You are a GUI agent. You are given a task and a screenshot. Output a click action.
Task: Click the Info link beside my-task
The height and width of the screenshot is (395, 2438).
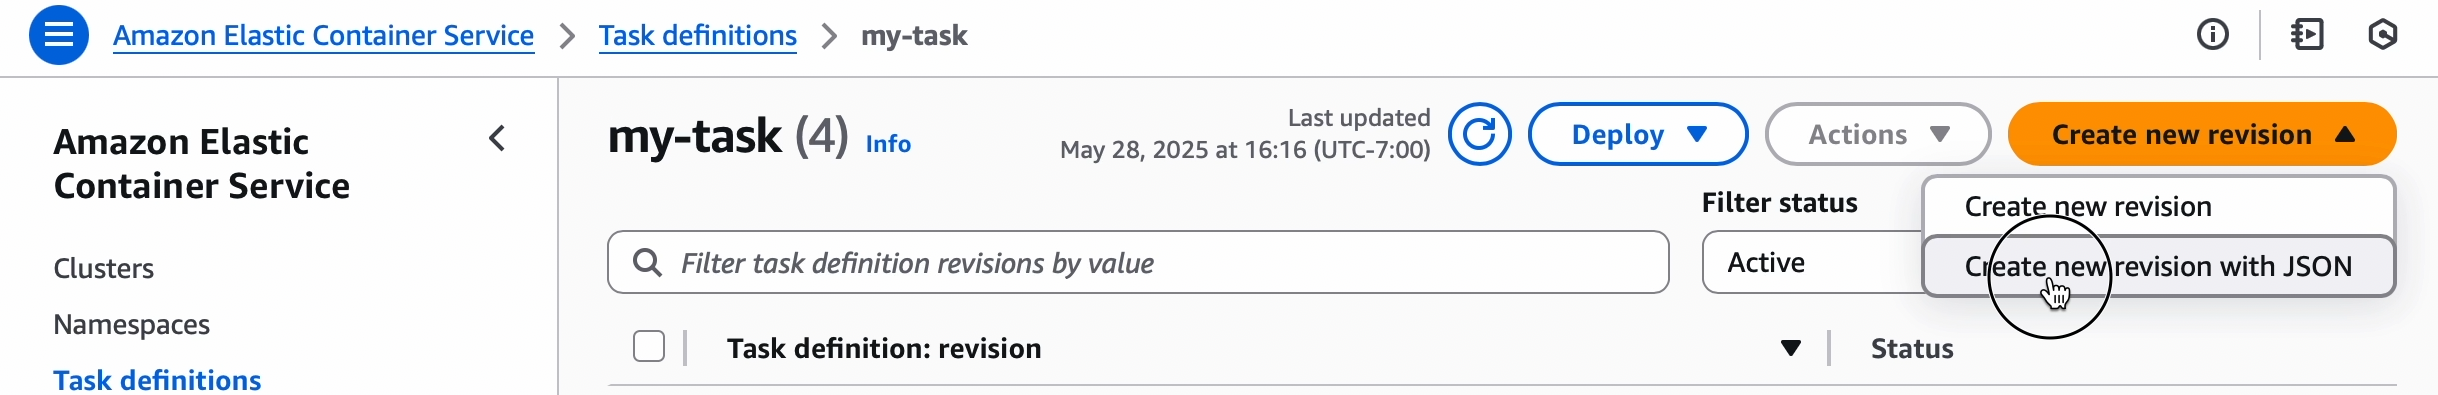click(x=888, y=144)
